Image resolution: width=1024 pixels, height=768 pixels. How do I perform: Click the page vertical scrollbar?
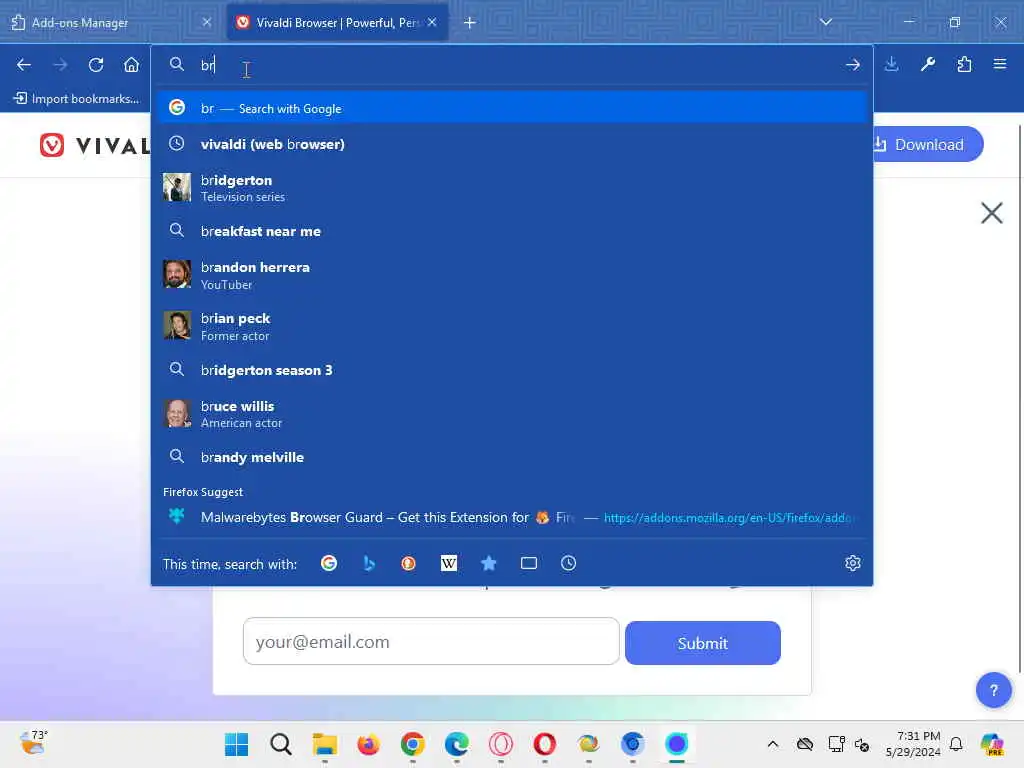[x=1019, y=398]
